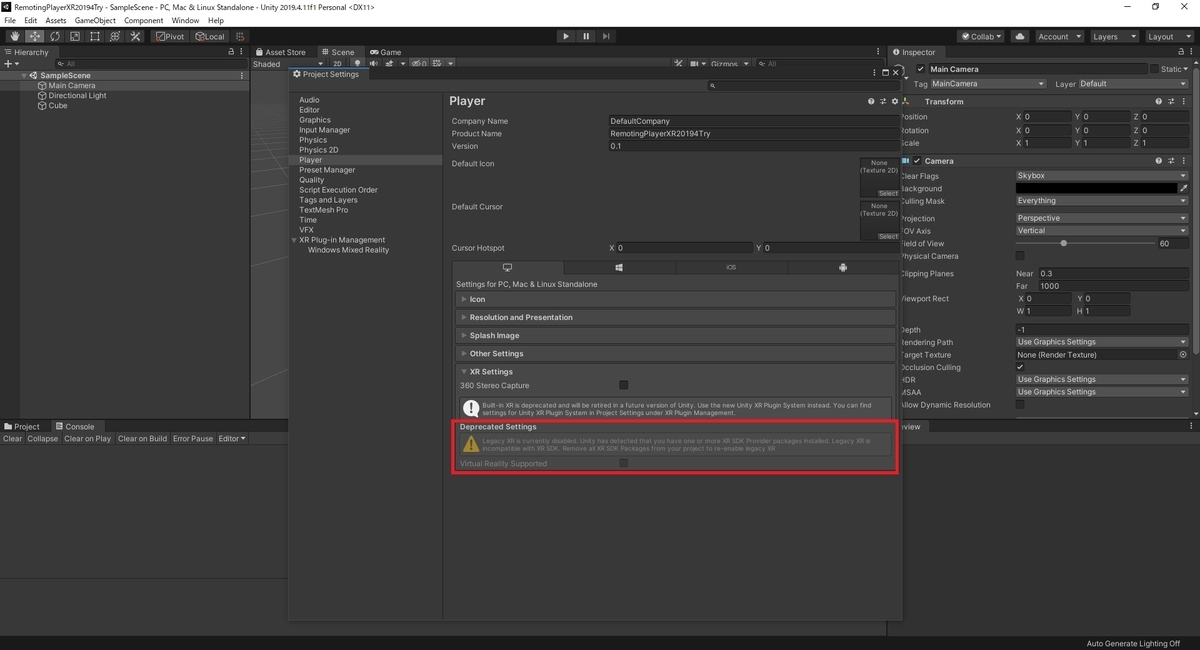1200x650 pixels.
Task: Expand Resolution and Presentation section
Action: pyautogui.click(x=676, y=317)
